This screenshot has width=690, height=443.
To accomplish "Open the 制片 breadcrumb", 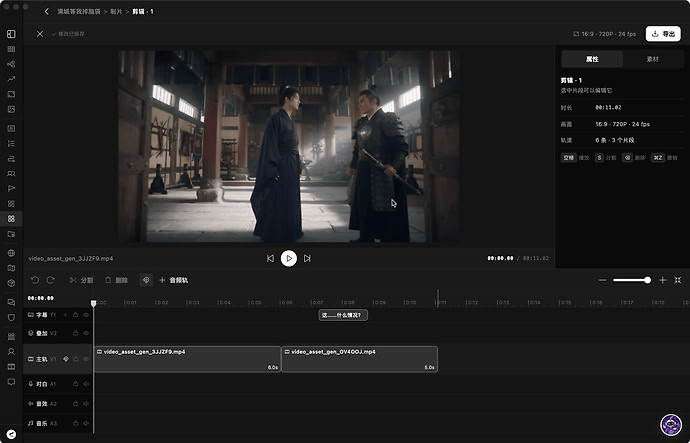I will tap(116, 11).
